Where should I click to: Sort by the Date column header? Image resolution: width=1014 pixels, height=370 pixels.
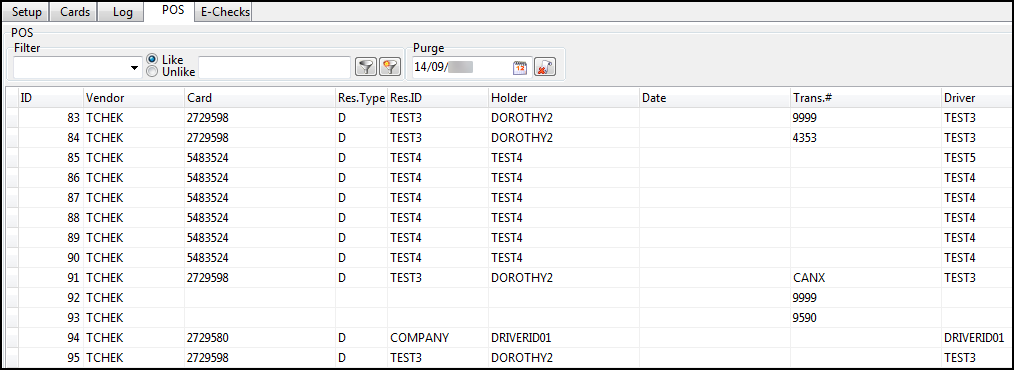pos(715,98)
